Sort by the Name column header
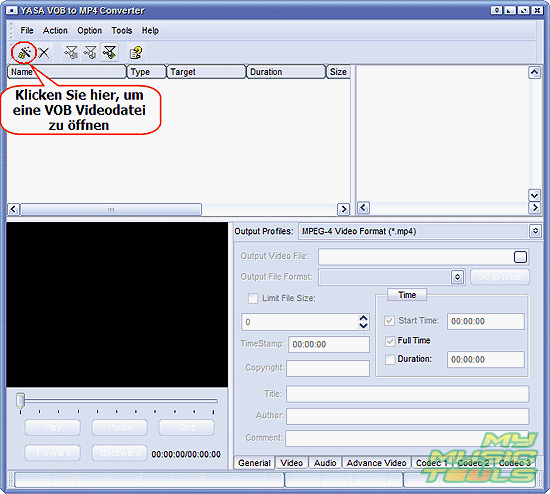Image resolution: width=550 pixels, height=494 pixels. click(x=66, y=72)
